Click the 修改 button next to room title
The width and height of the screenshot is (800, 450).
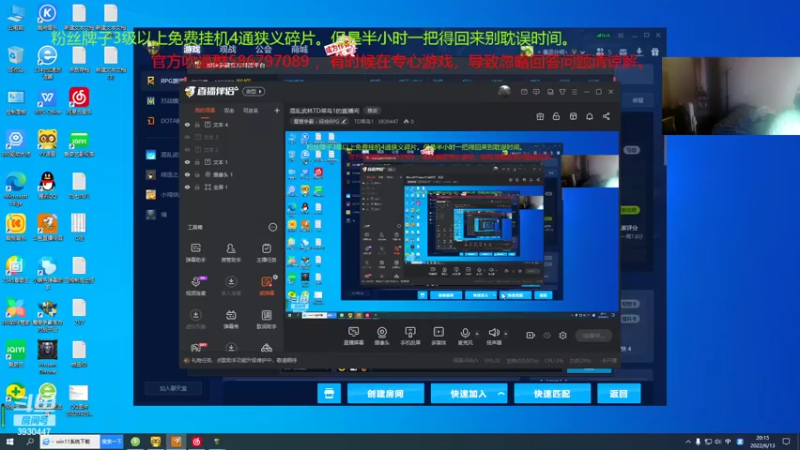372,111
